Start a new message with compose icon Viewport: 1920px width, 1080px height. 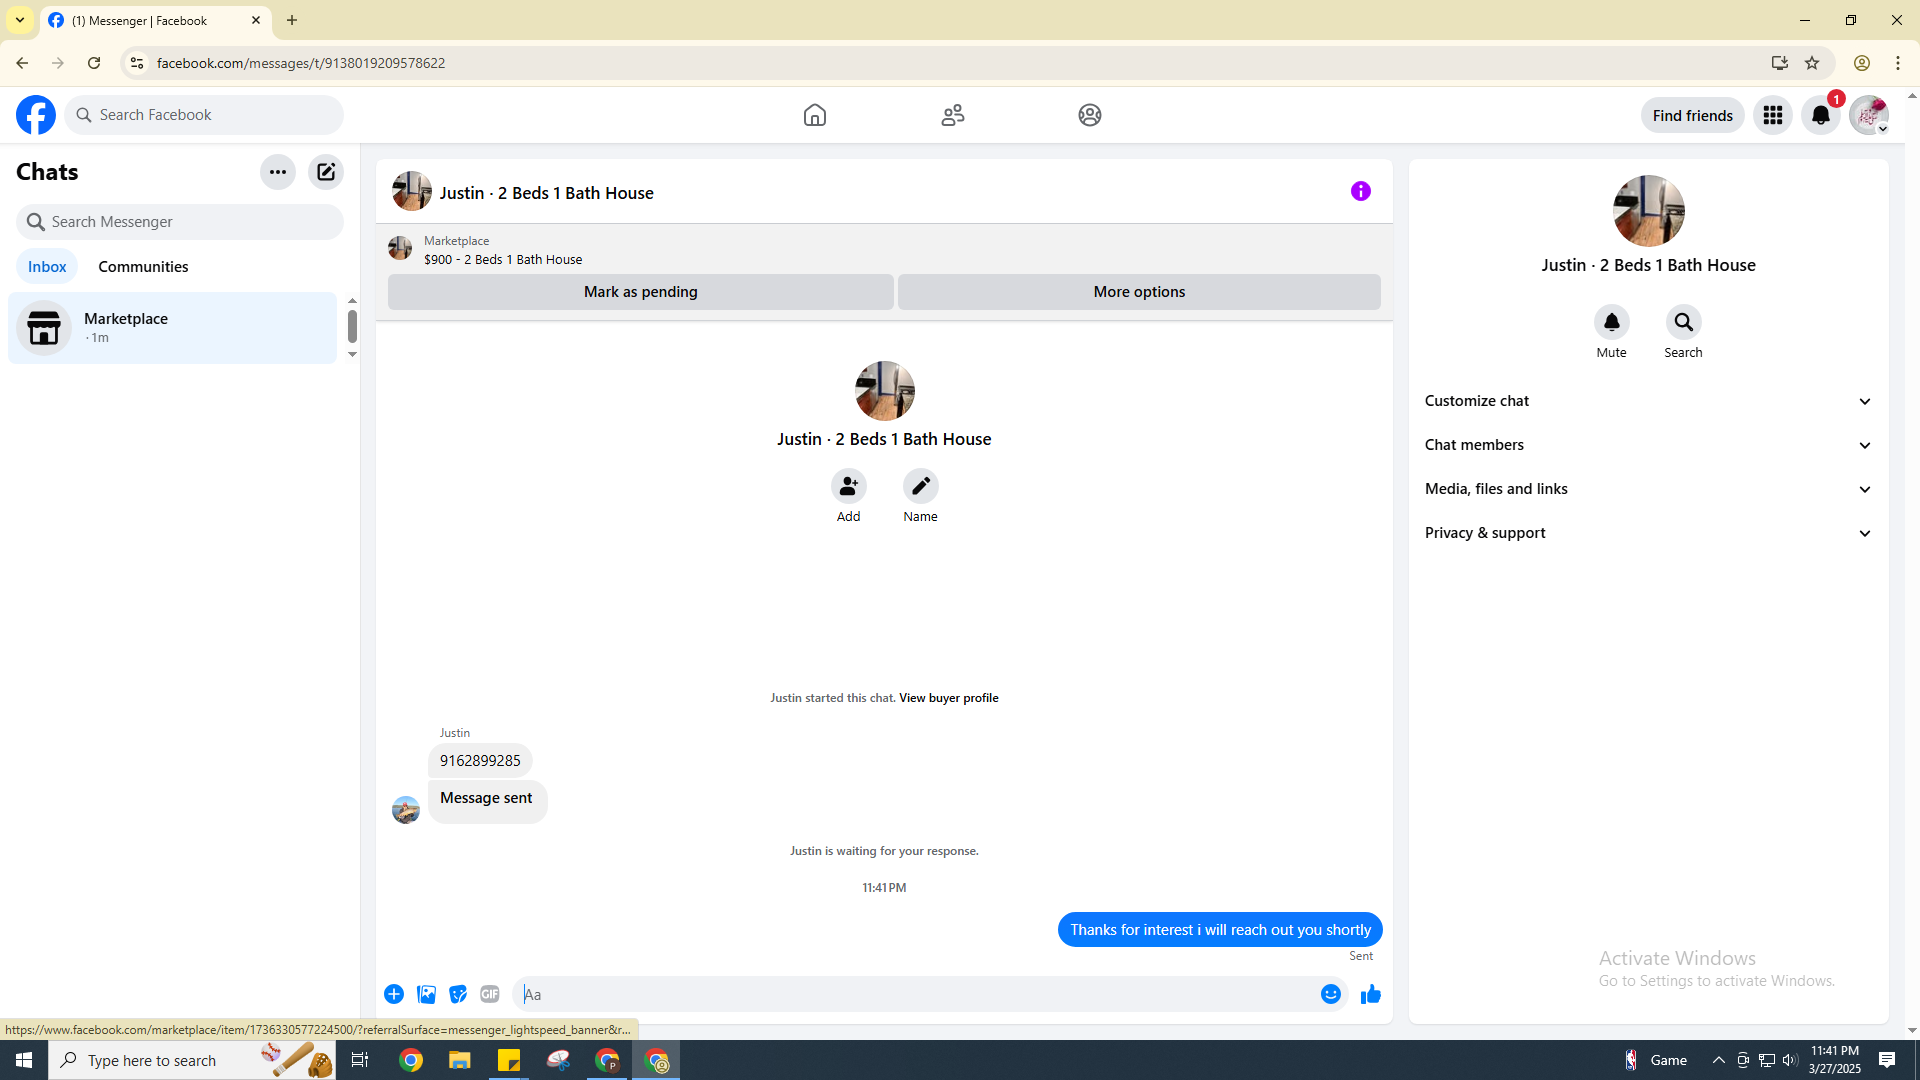click(x=326, y=172)
